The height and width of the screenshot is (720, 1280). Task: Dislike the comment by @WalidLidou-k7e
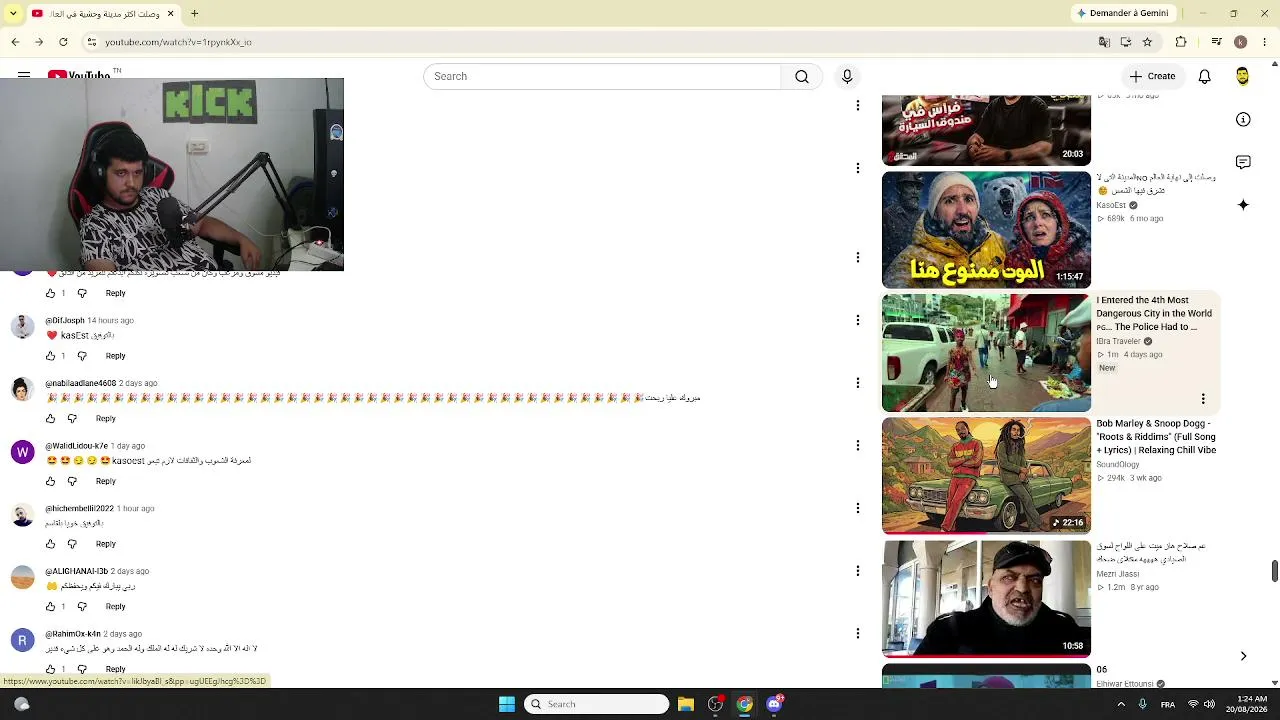[71, 482]
